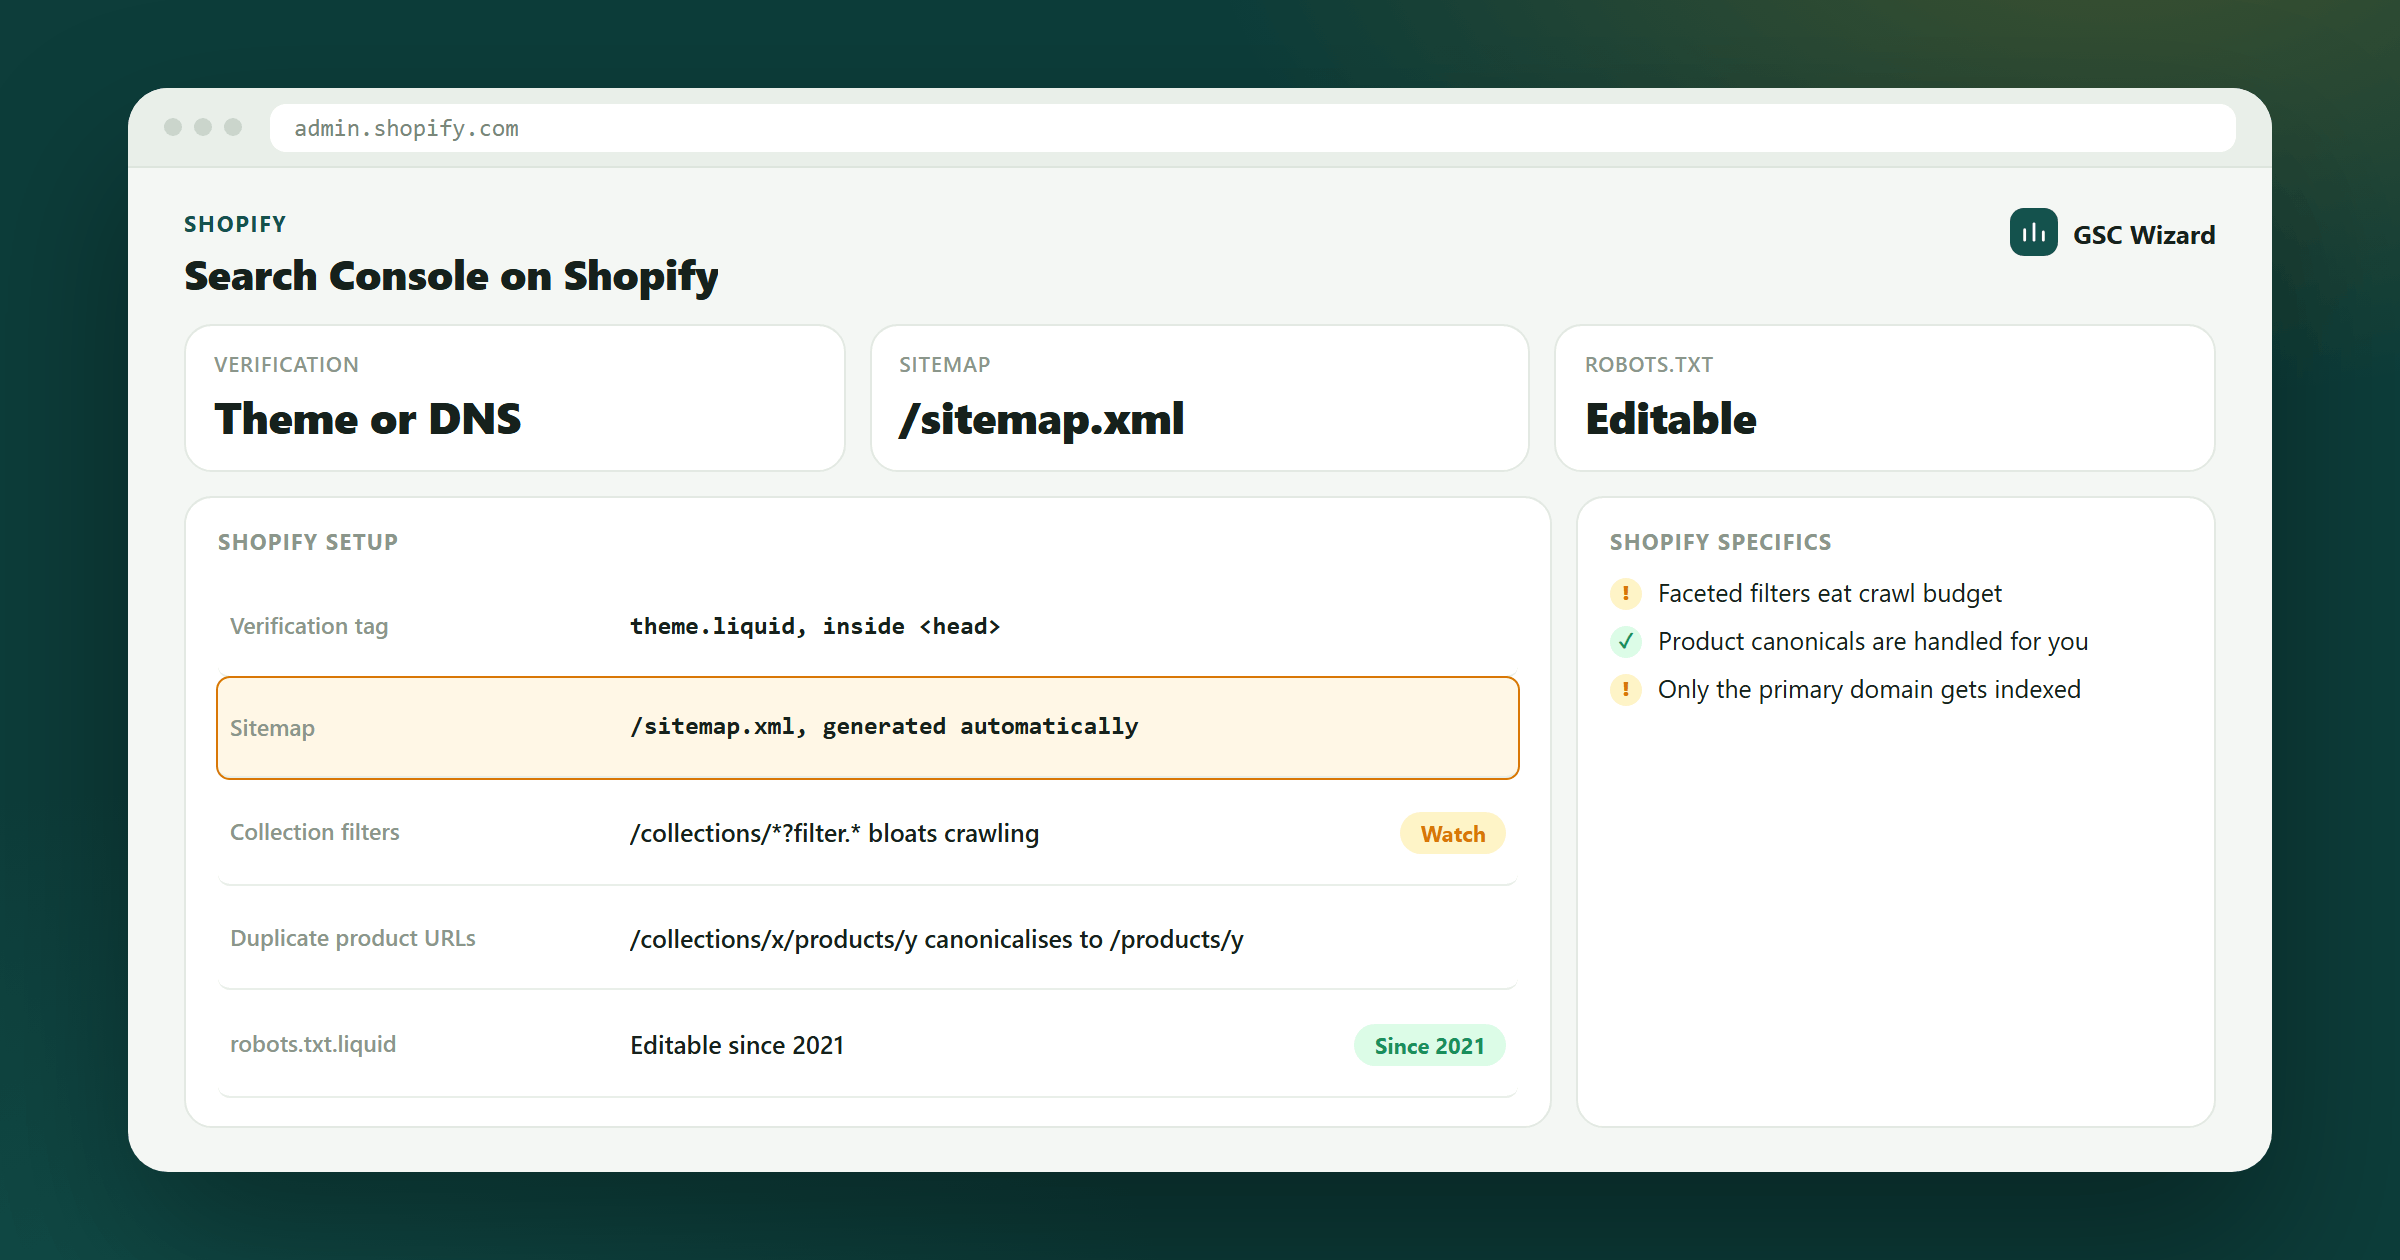Click the GSC Wizard bar-chart logo icon
This screenshot has height=1260, width=2400.
pos(2033,233)
